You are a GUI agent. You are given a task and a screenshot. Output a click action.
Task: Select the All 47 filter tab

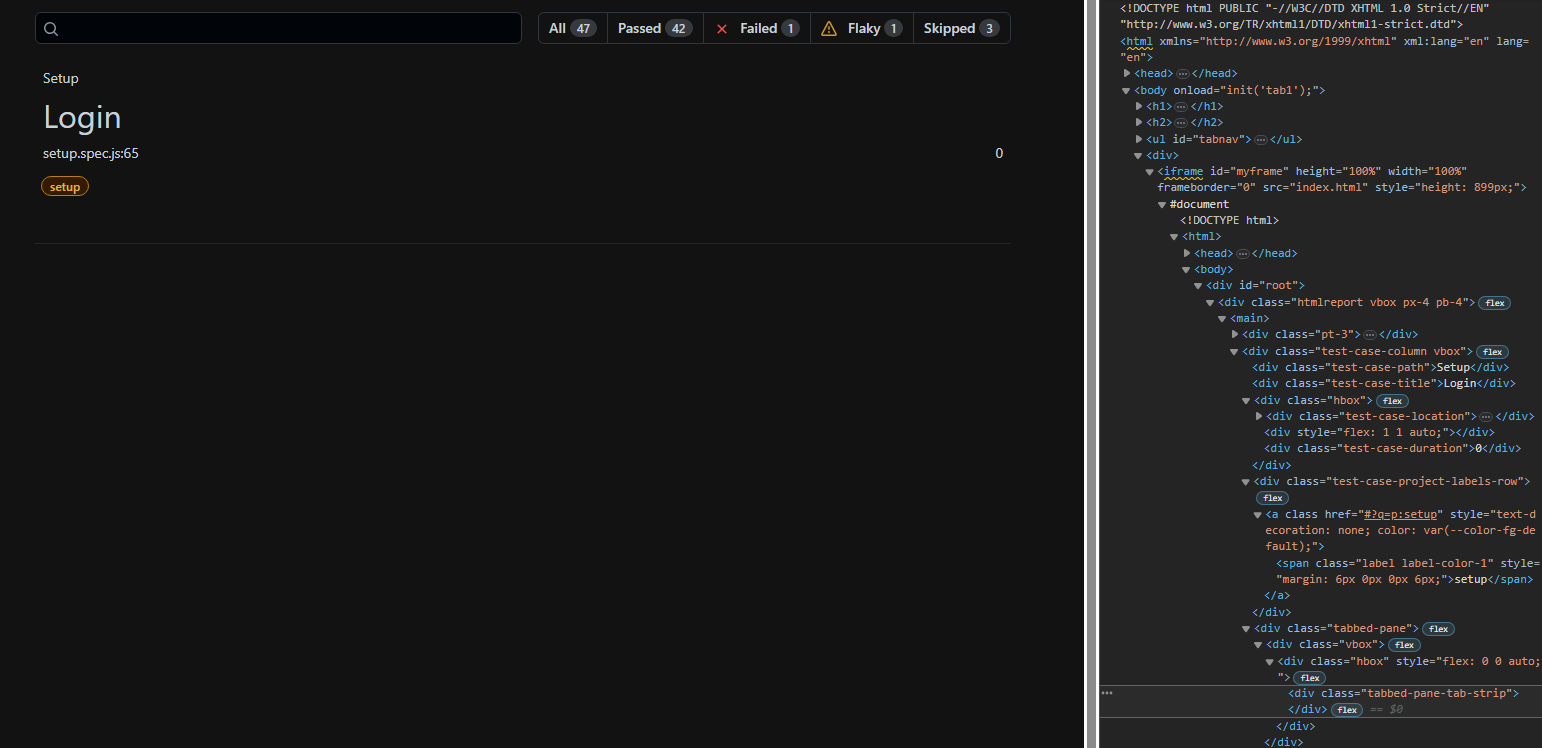point(571,28)
